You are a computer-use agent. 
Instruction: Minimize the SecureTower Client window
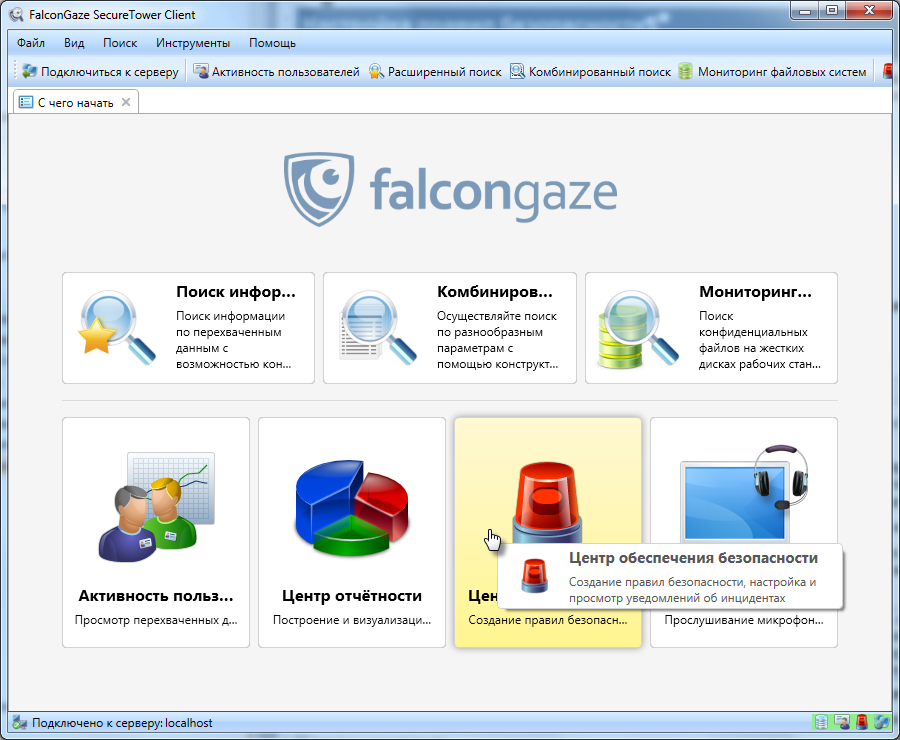pos(804,11)
